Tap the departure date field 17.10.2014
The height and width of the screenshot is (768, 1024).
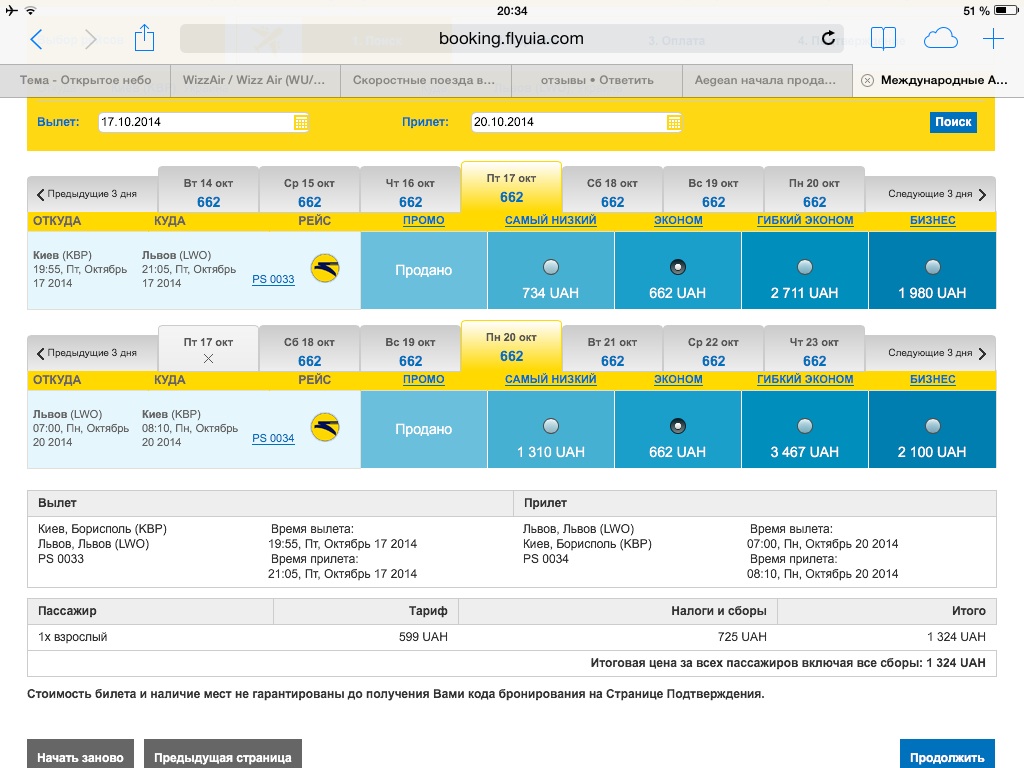pyautogui.click(x=195, y=122)
